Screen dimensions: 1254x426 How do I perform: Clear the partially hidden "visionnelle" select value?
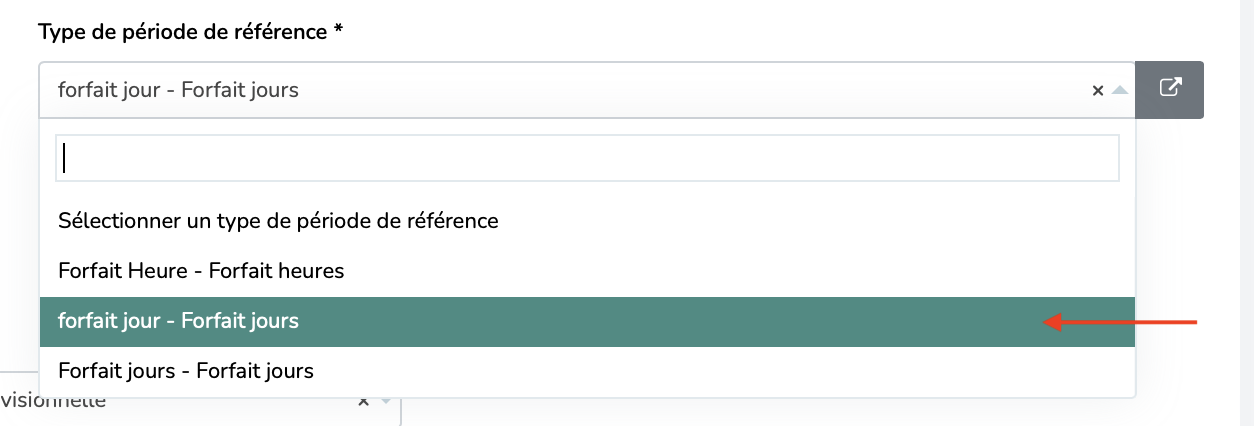pyautogui.click(x=363, y=401)
